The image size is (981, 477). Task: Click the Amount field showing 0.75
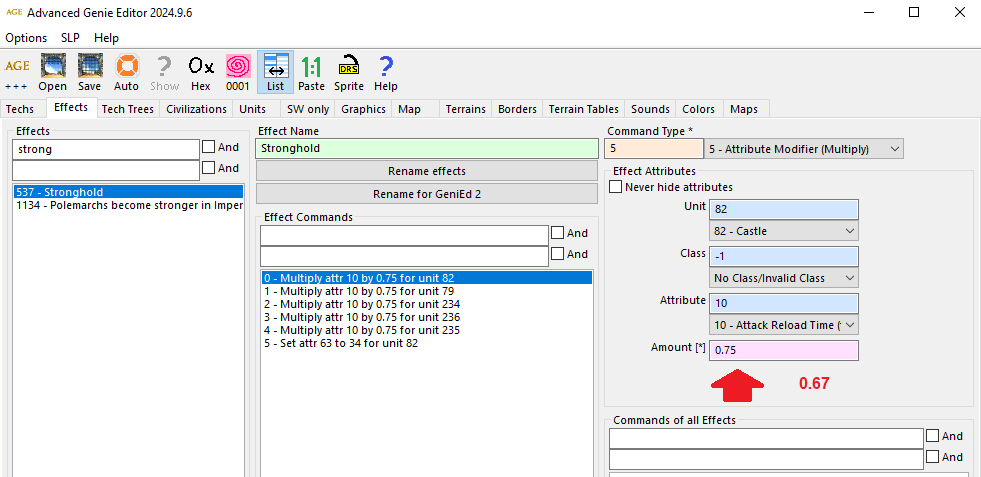pyautogui.click(x=783, y=351)
